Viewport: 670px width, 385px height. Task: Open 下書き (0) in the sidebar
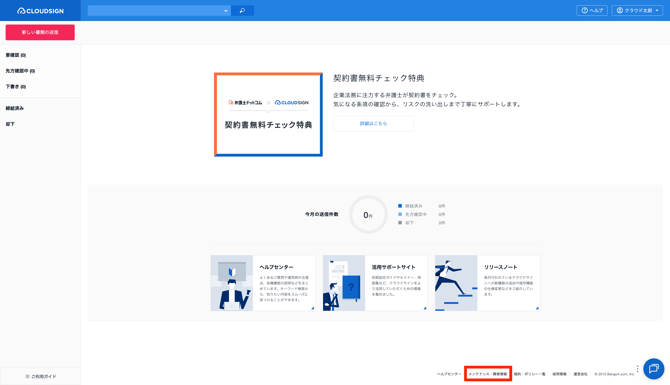point(16,87)
